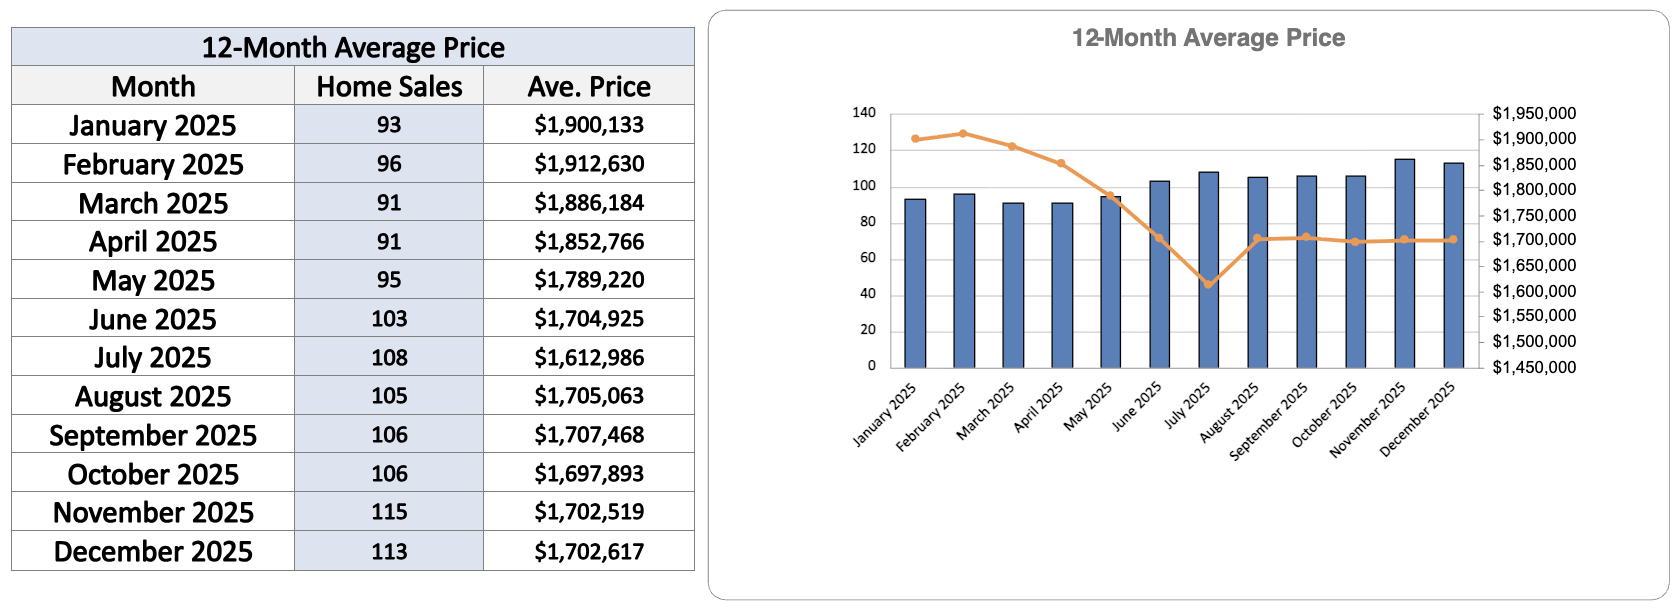Select the "Month" column header

click(x=153, y=87)
